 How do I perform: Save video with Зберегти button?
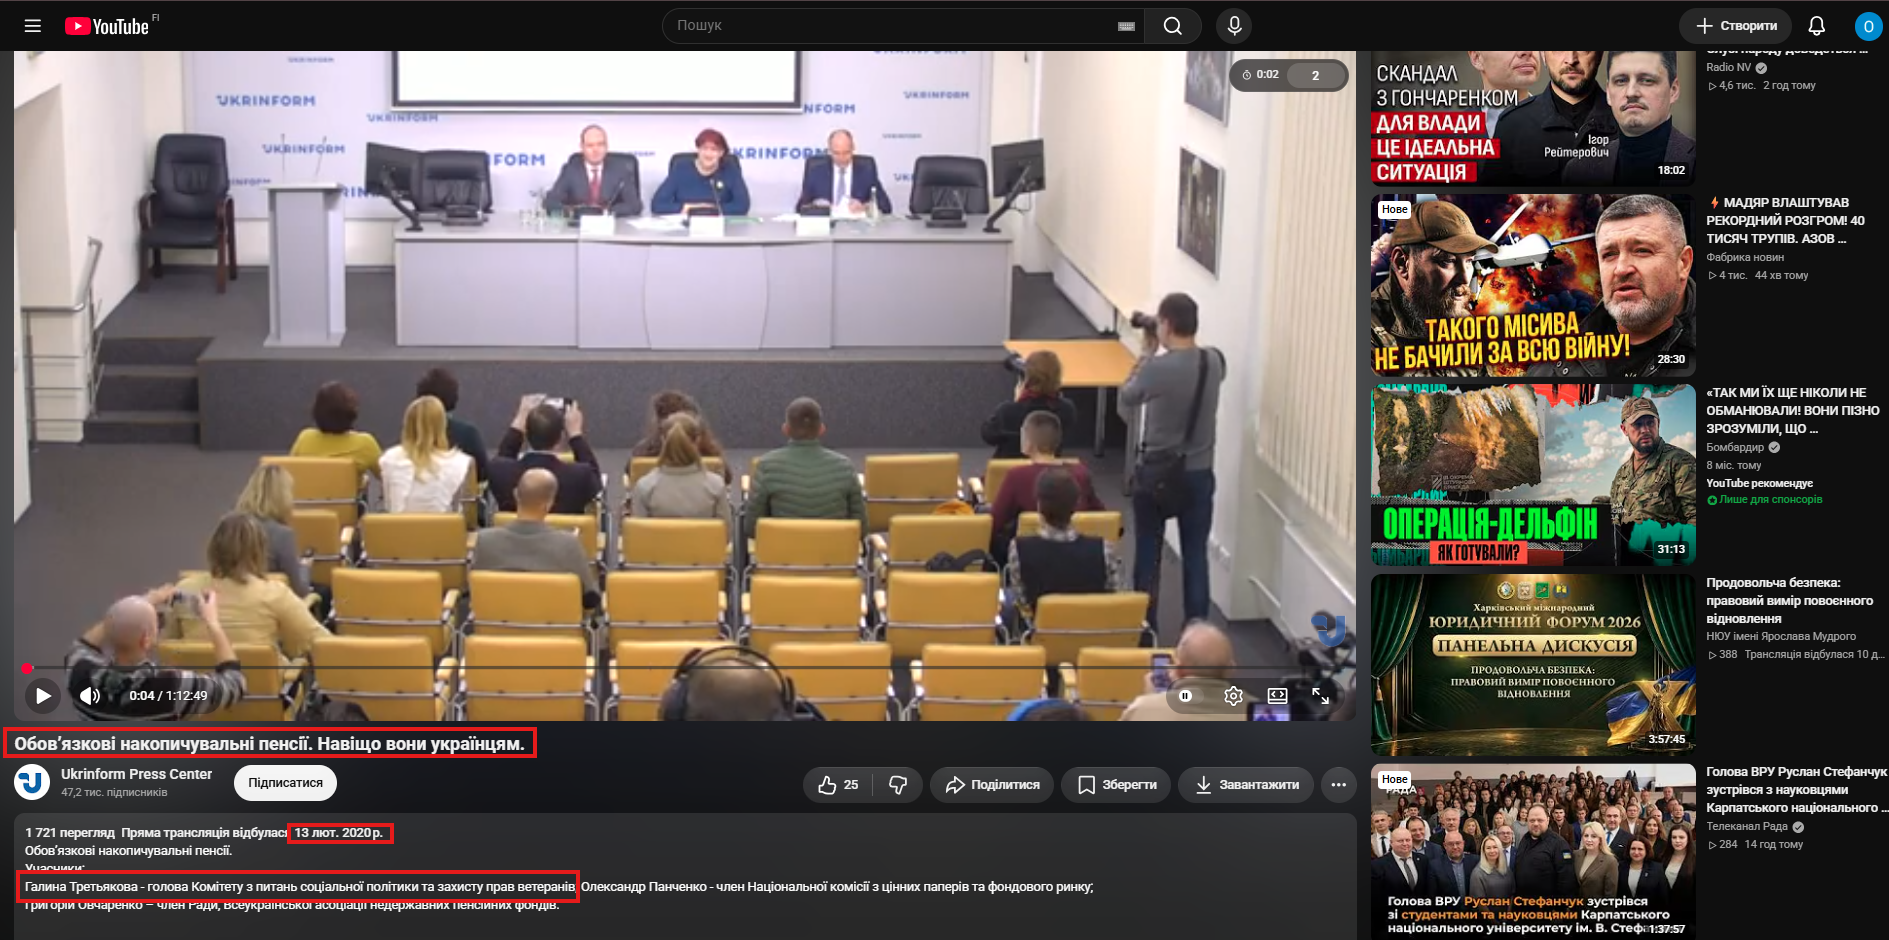[1115, 785]
